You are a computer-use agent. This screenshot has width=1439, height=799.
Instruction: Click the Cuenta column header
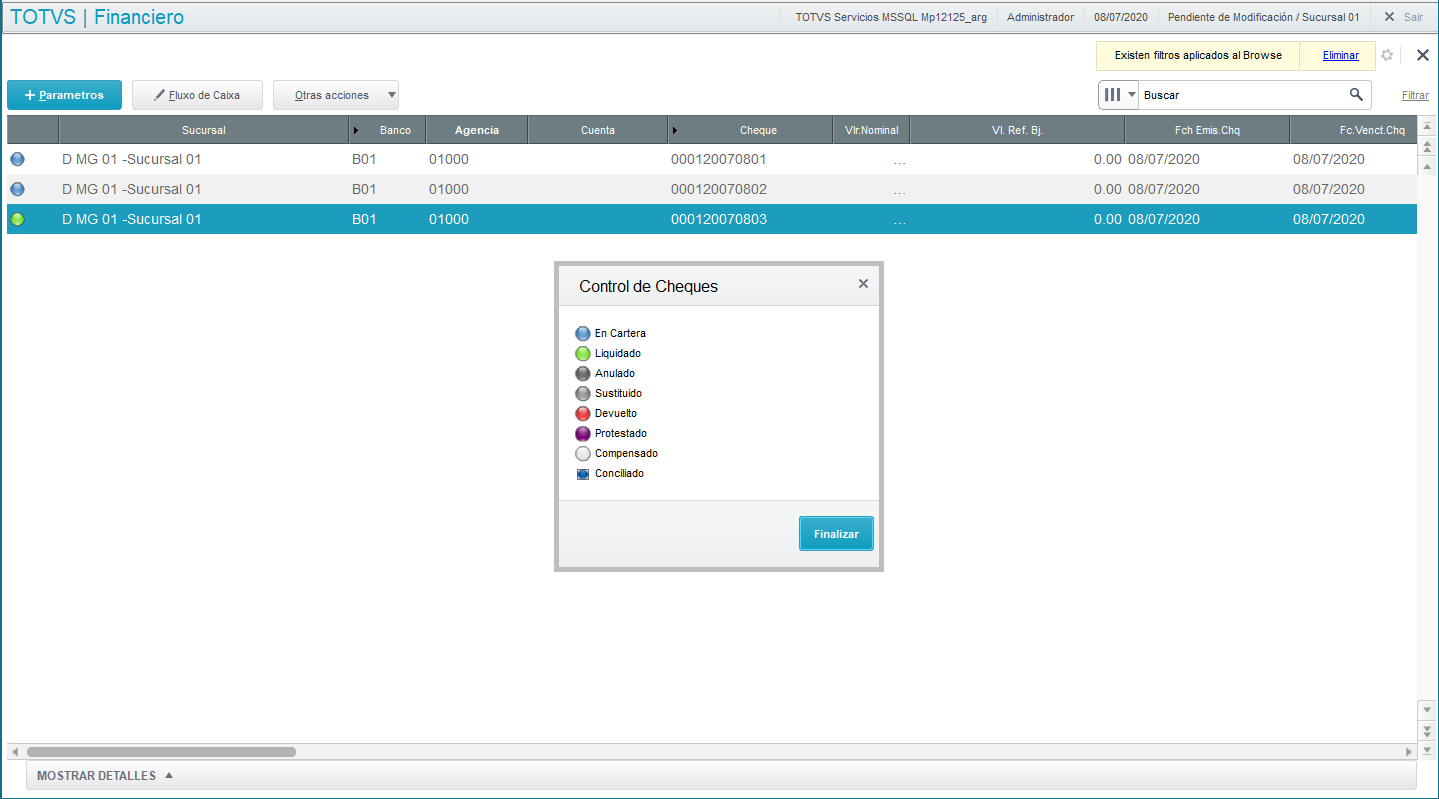(x=598, y=130)
